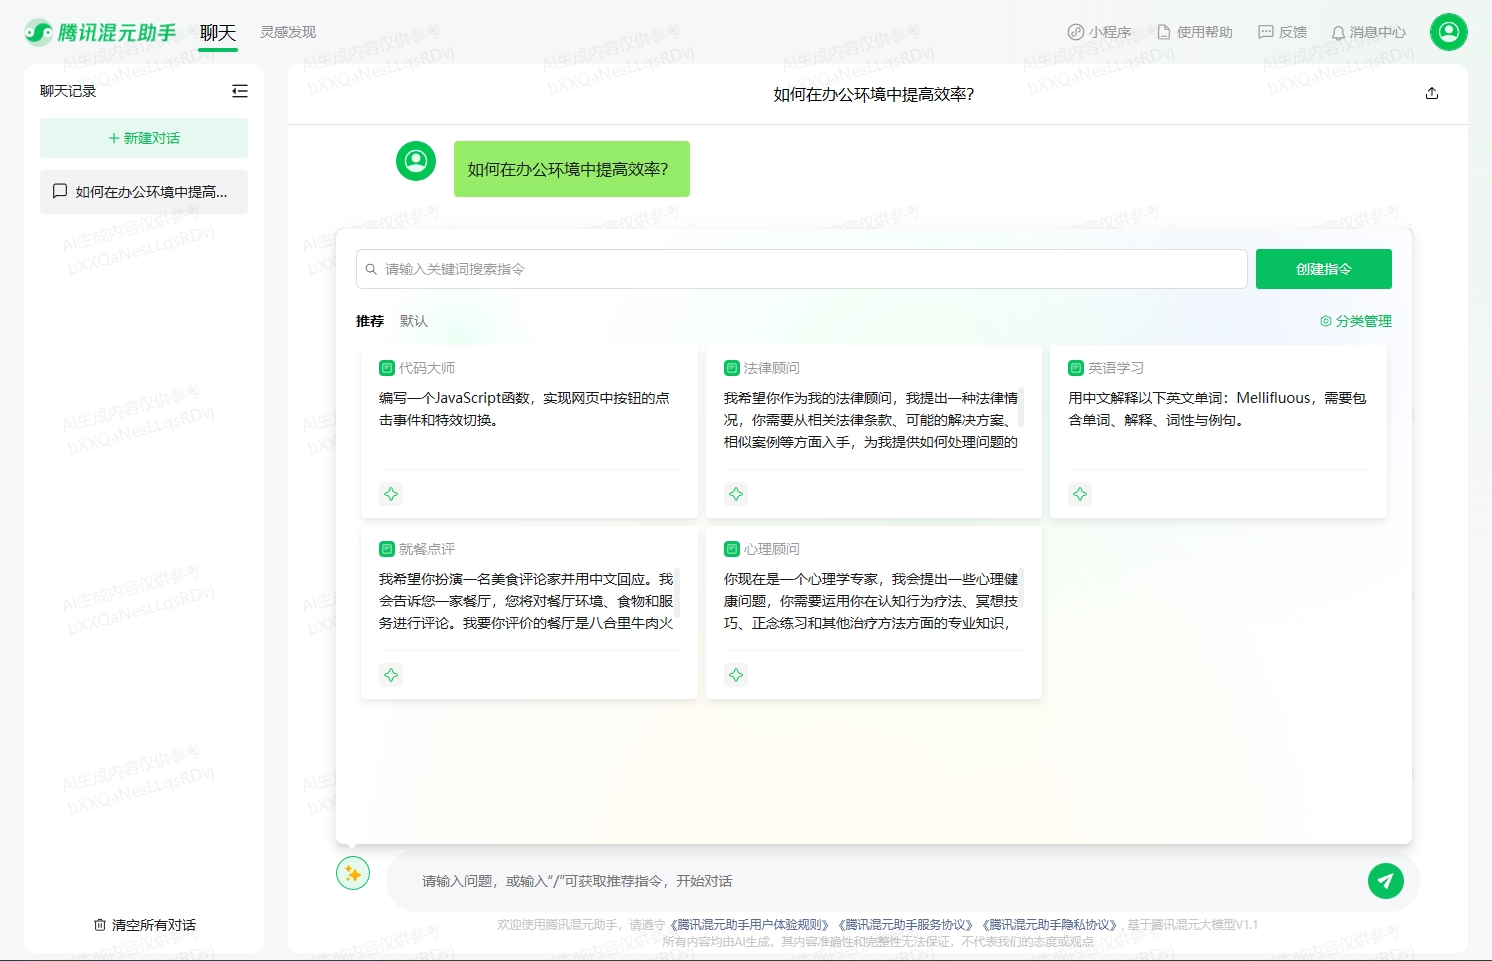The image size is (1492, 961).
Task: Click the sparkle icon beside the input box
Action: 352,873
